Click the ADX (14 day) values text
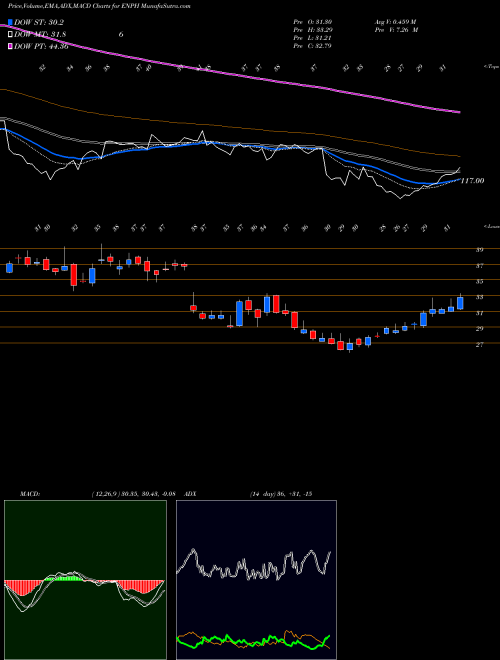The width and height of the screenshot is (500, 660). point(281,494)
